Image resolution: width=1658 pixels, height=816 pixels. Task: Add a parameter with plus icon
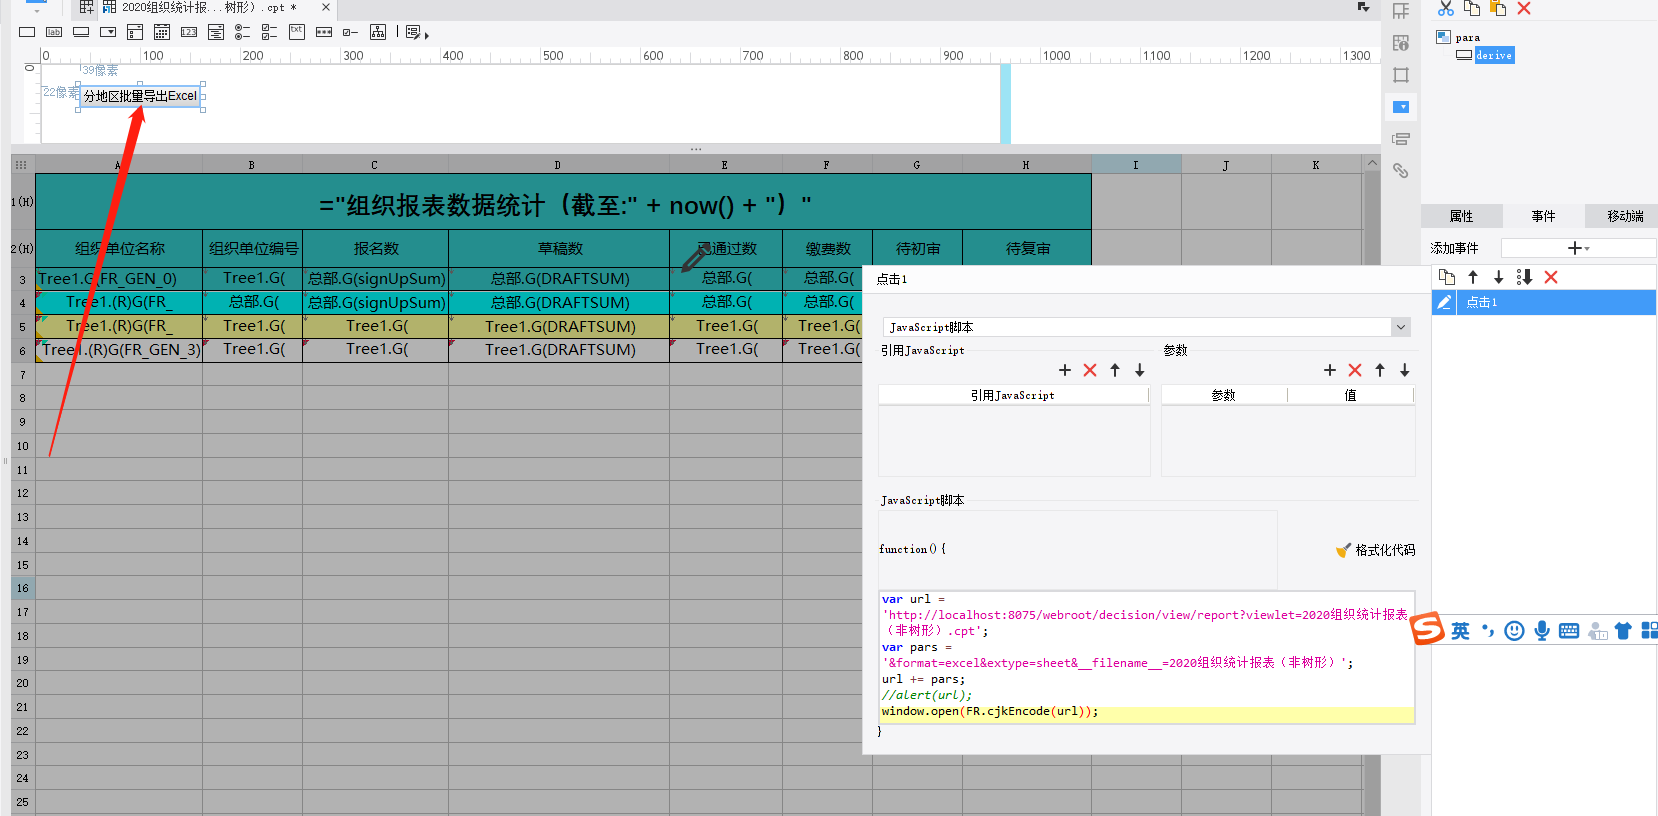pyautogui.click(x=1330, y=370)
